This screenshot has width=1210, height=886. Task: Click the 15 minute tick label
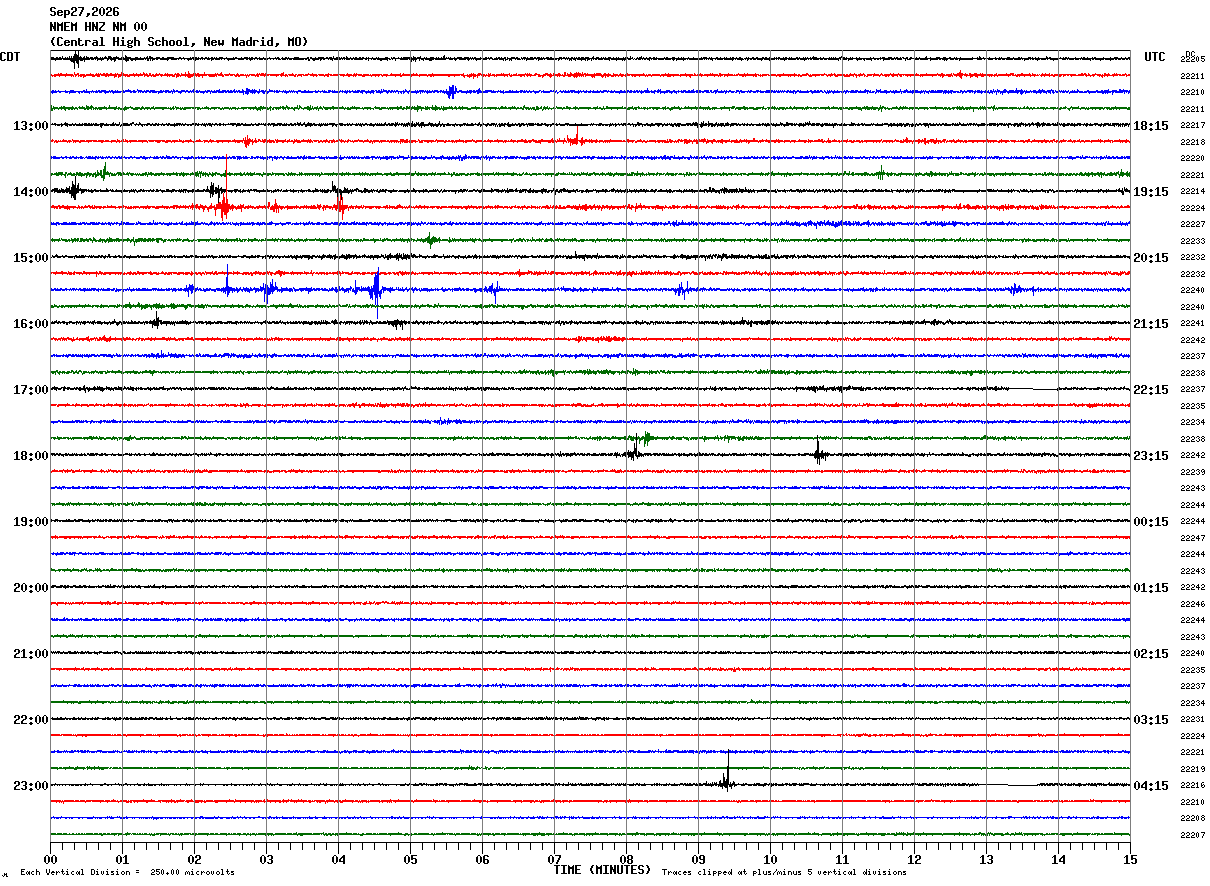pyautogui.click(x=1130, y=859)
